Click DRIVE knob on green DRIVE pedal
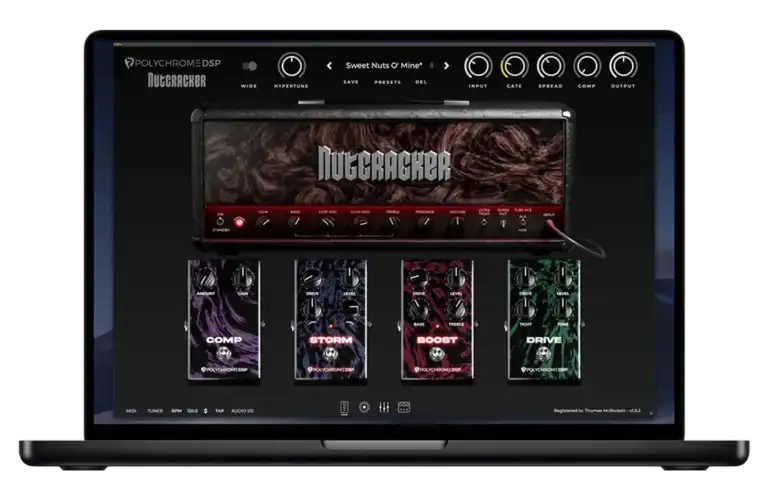The width and height of the screenshot is (768, 500). pyautogui.click(x=526, y=279)
